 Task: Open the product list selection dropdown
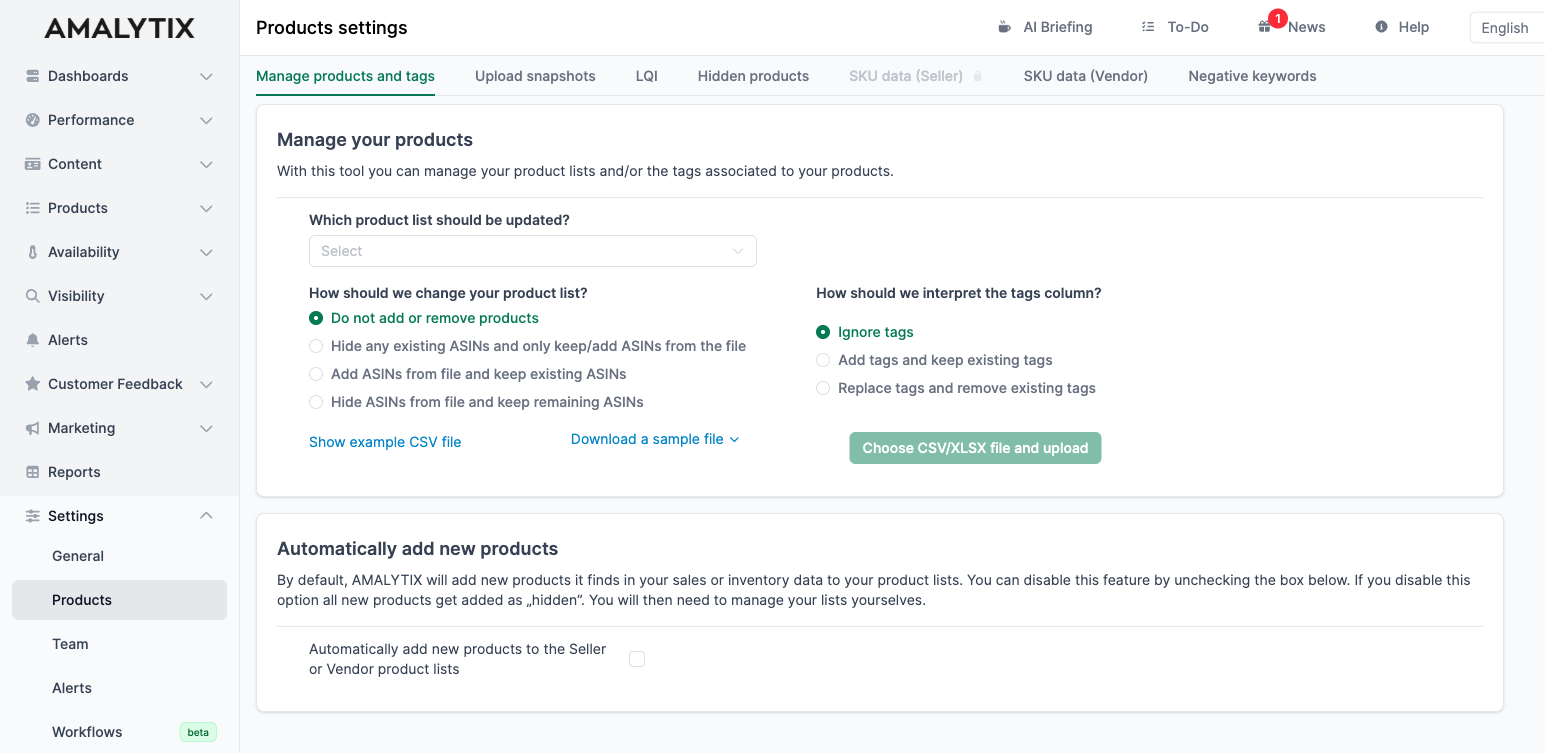coord(532,250)
